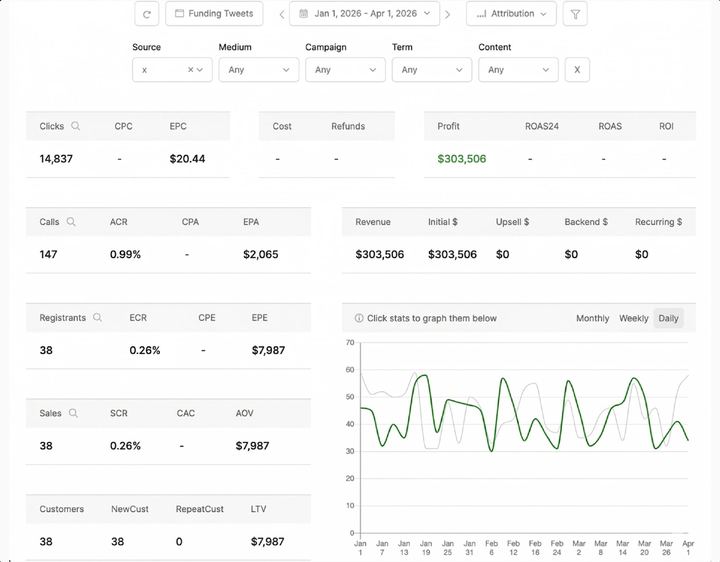
Task: Graph the Calls stat header
Action: pos(49,222)
